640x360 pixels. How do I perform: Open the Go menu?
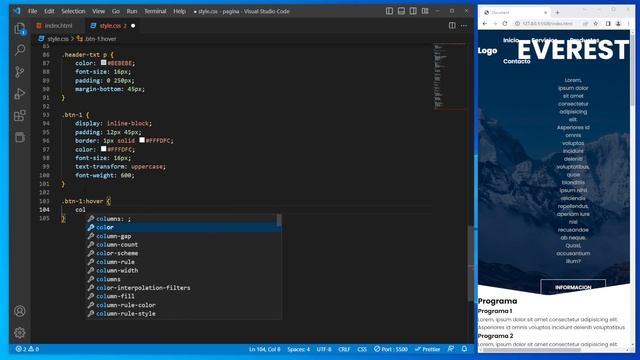click(116, 11)
